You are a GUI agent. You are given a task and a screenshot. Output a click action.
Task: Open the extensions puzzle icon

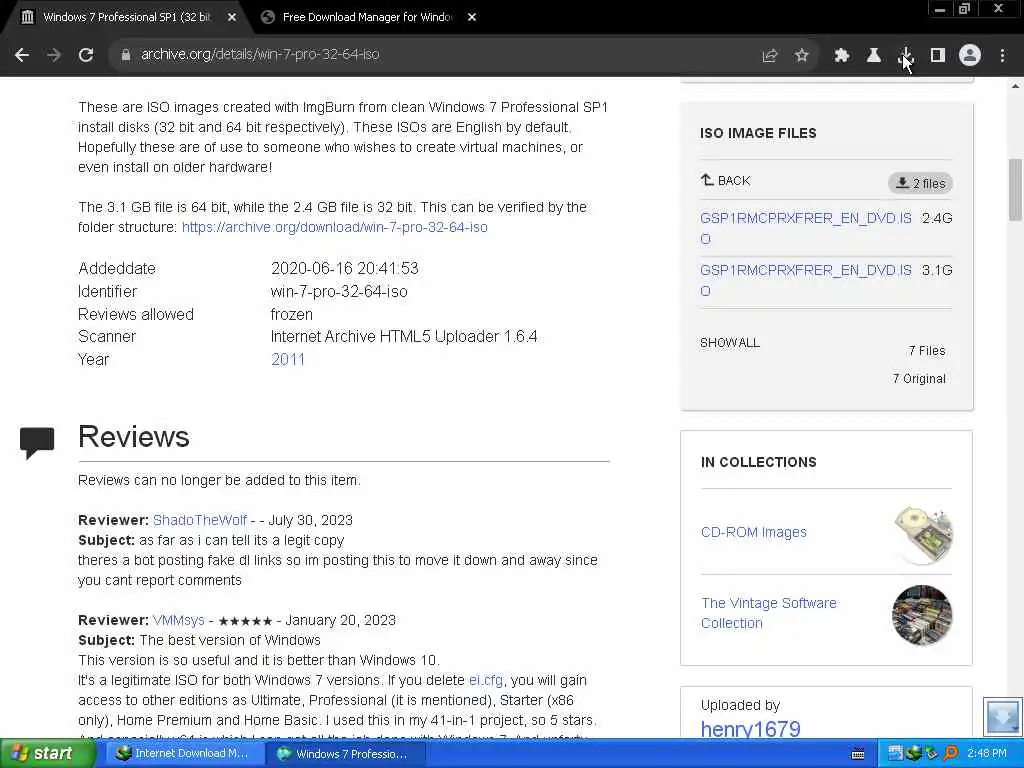coord(841,56)
